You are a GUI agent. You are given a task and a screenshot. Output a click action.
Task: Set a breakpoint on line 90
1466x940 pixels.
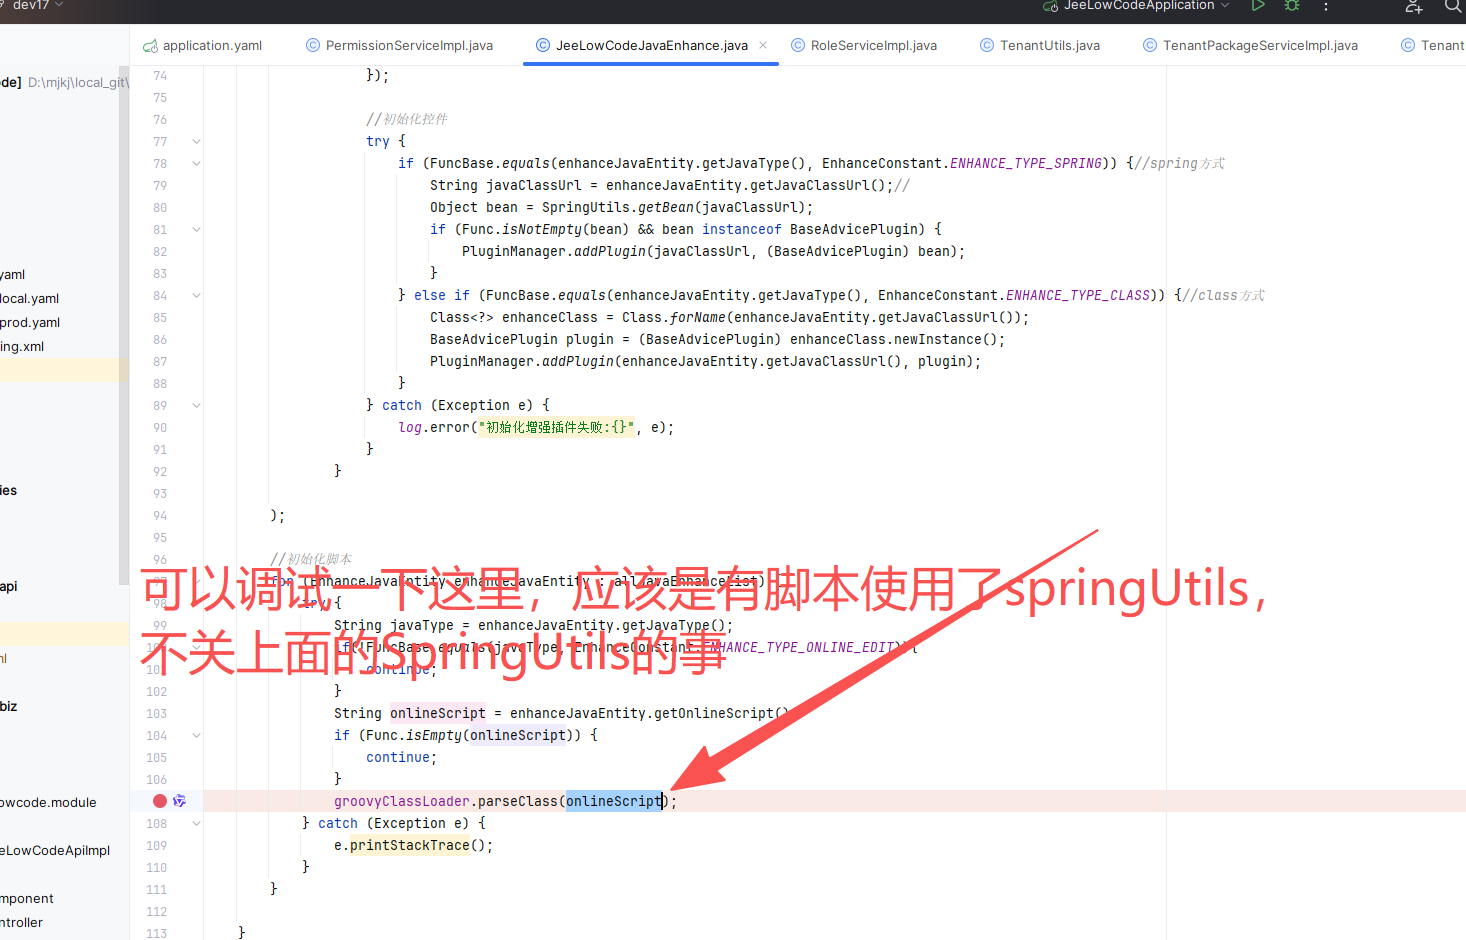point(157,427)
